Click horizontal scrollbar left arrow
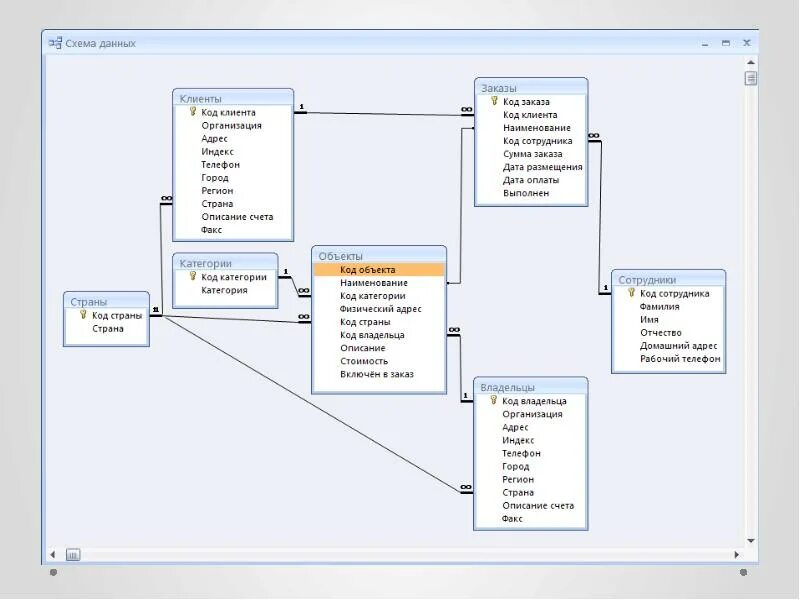Image resolution: width=800 pixels, height=600 pixels. point(52,555)
